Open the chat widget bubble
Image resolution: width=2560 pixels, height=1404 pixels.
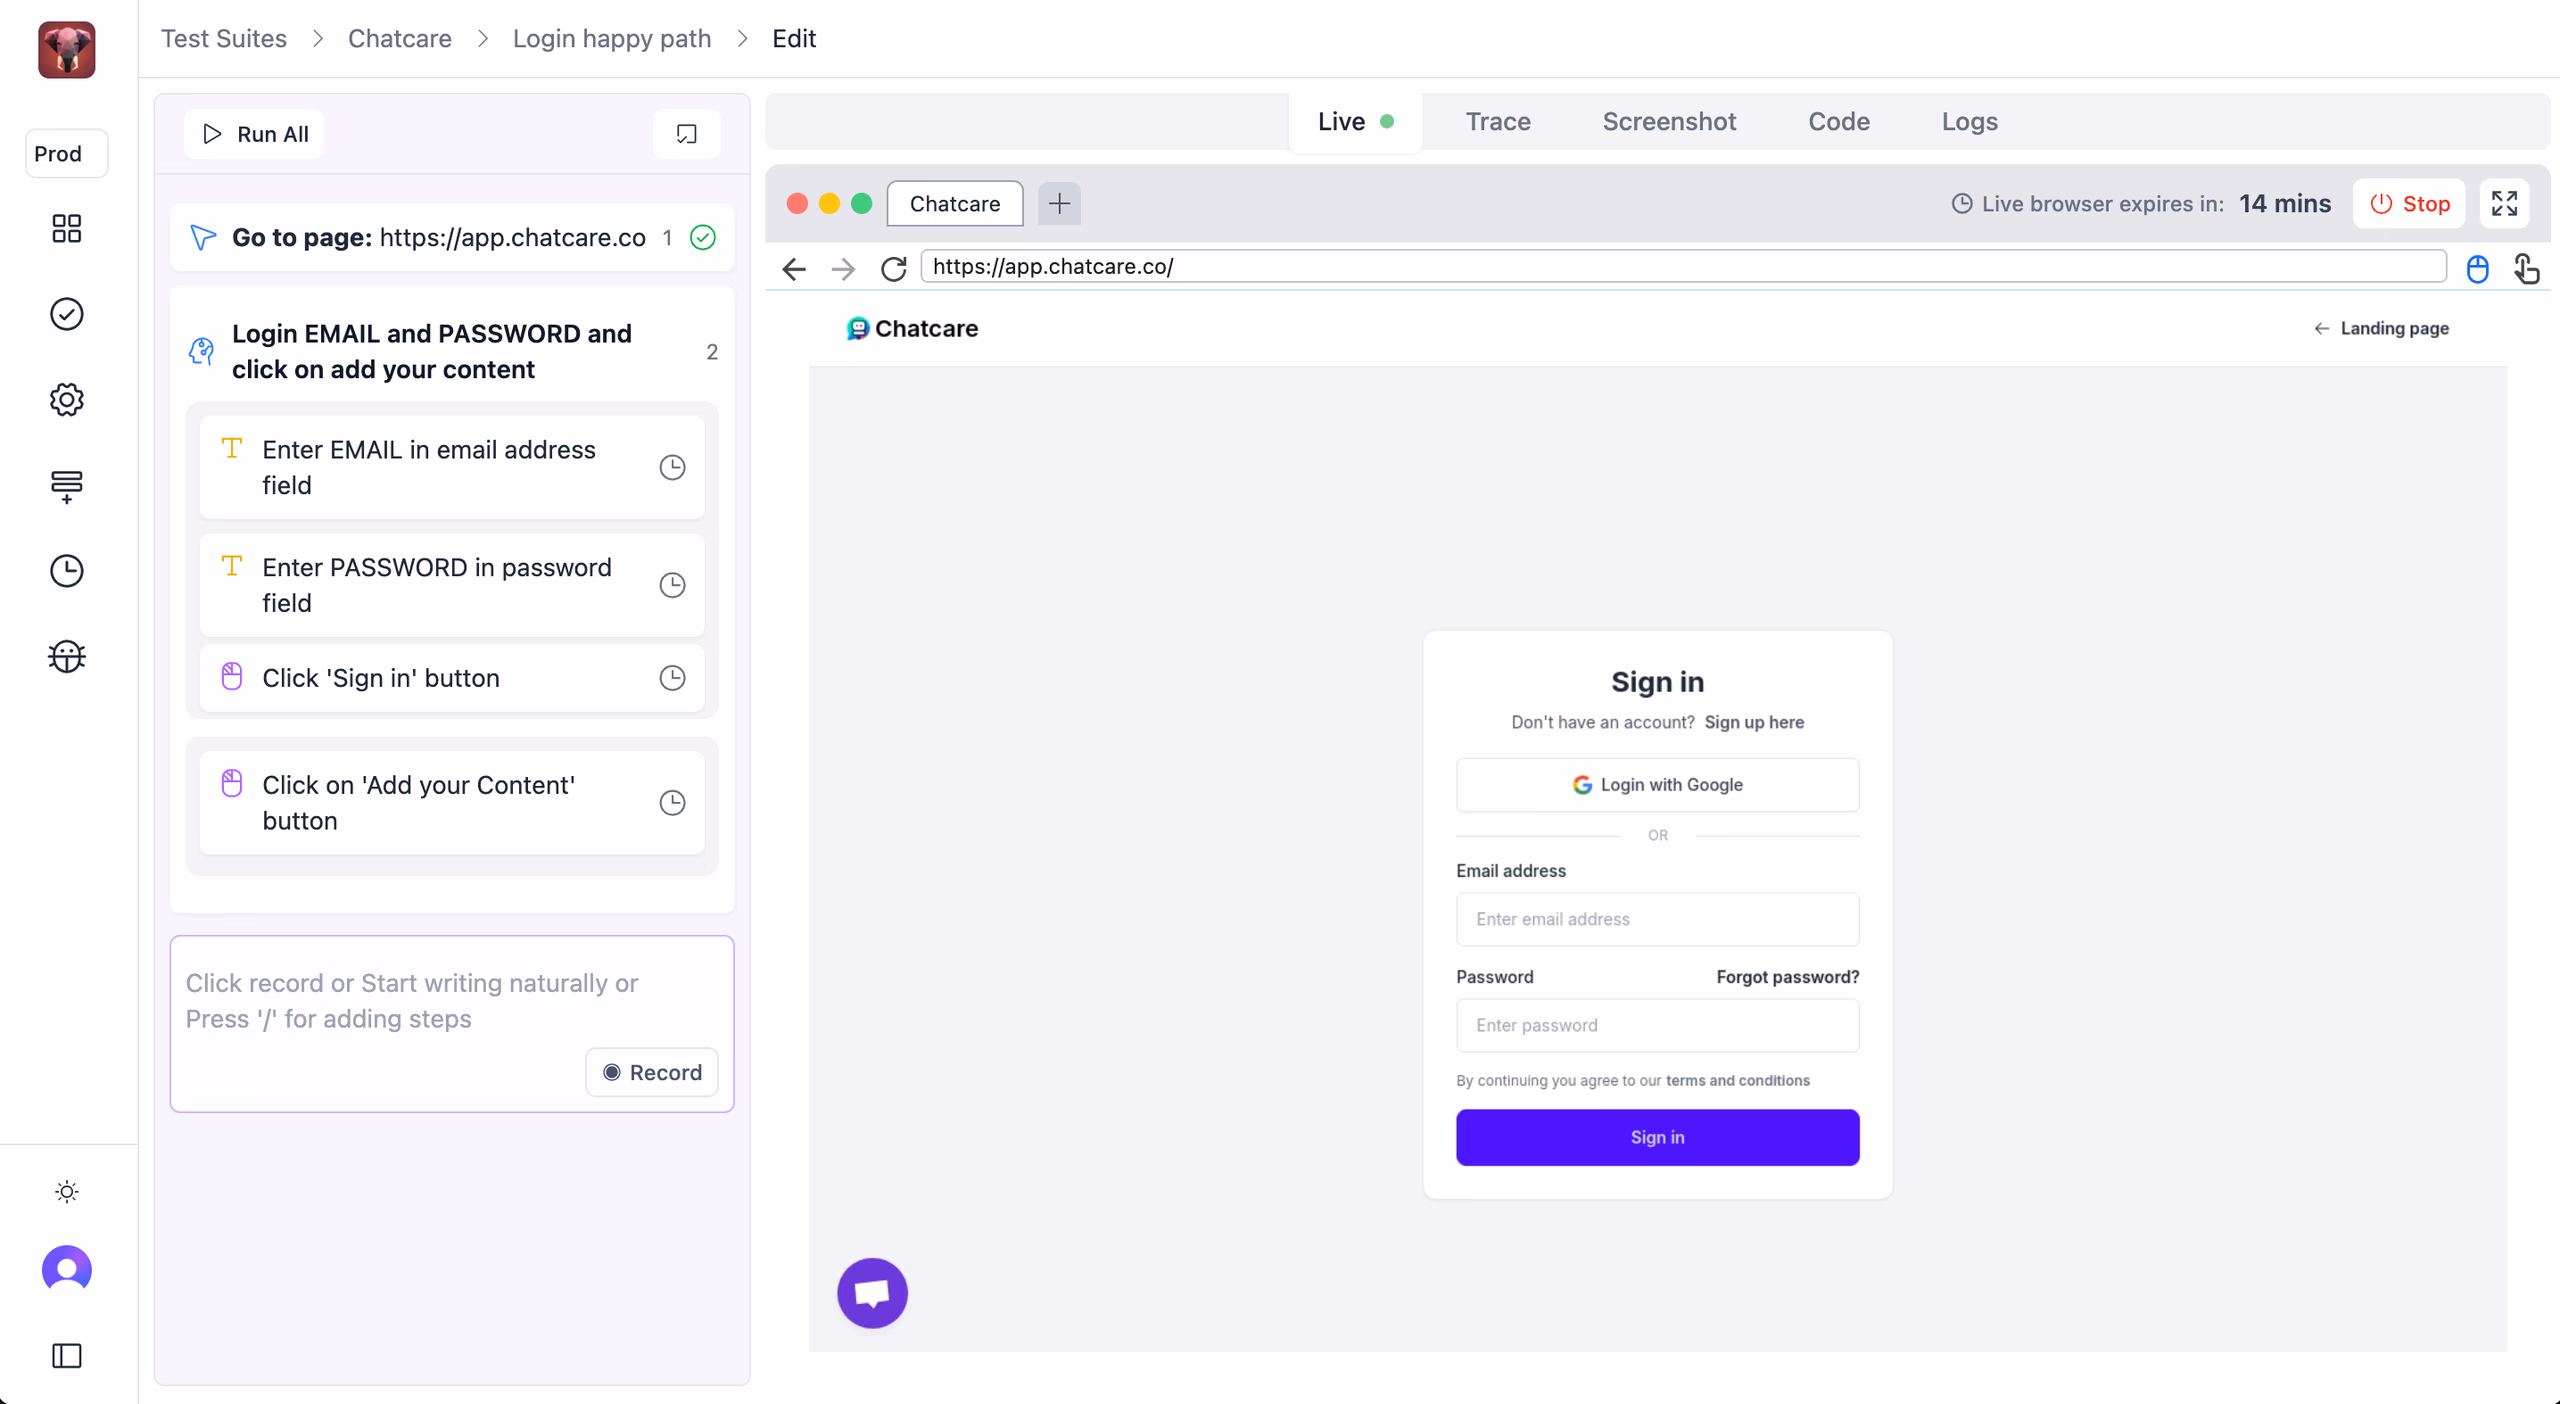point(872,1292)
